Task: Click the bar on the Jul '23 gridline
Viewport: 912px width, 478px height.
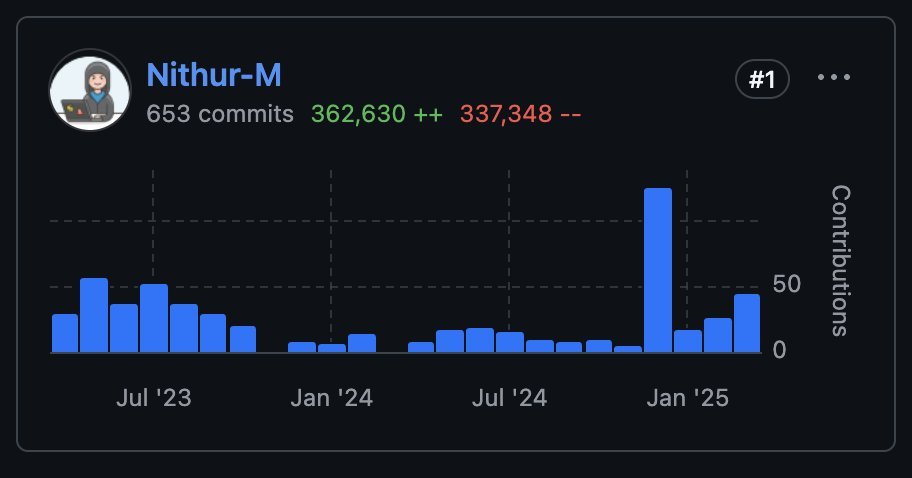Action: tap(154, 318)
